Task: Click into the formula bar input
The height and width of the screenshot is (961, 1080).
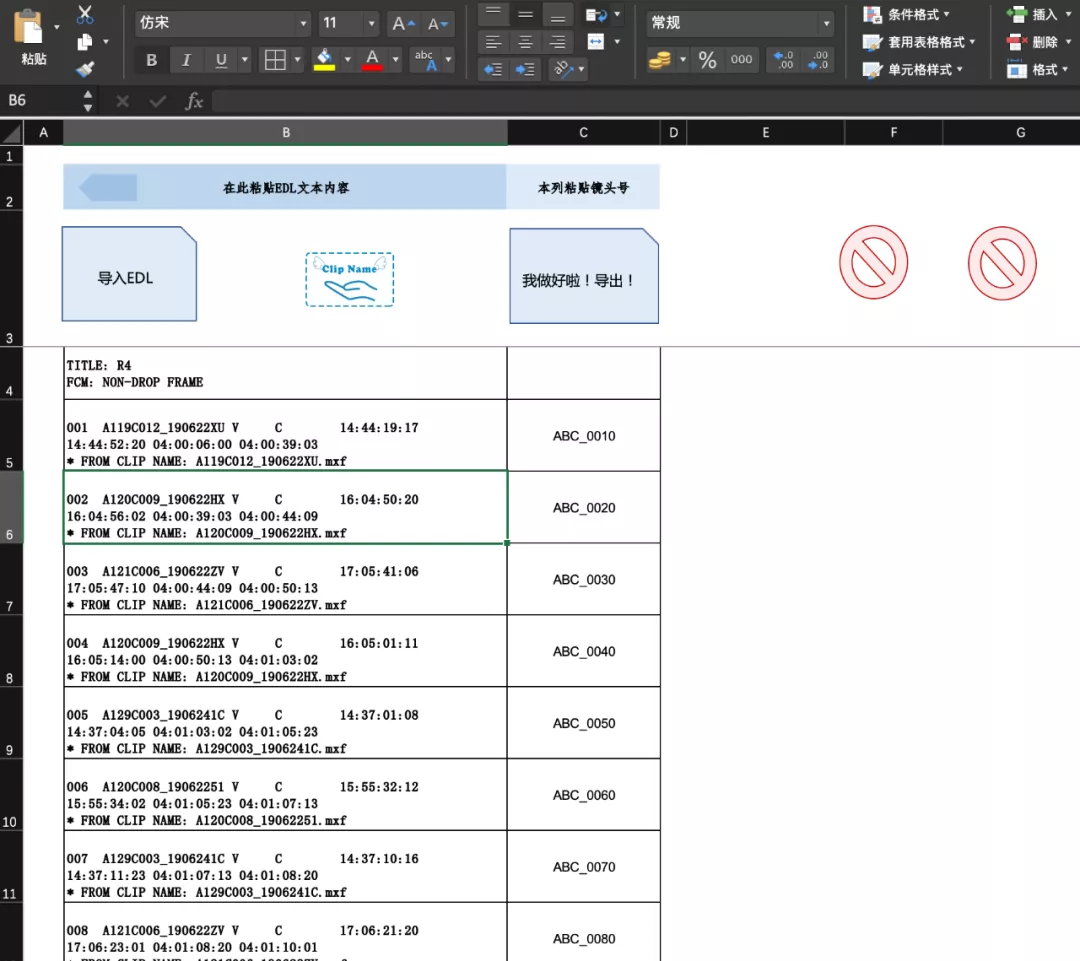Action: click(646, 102)
